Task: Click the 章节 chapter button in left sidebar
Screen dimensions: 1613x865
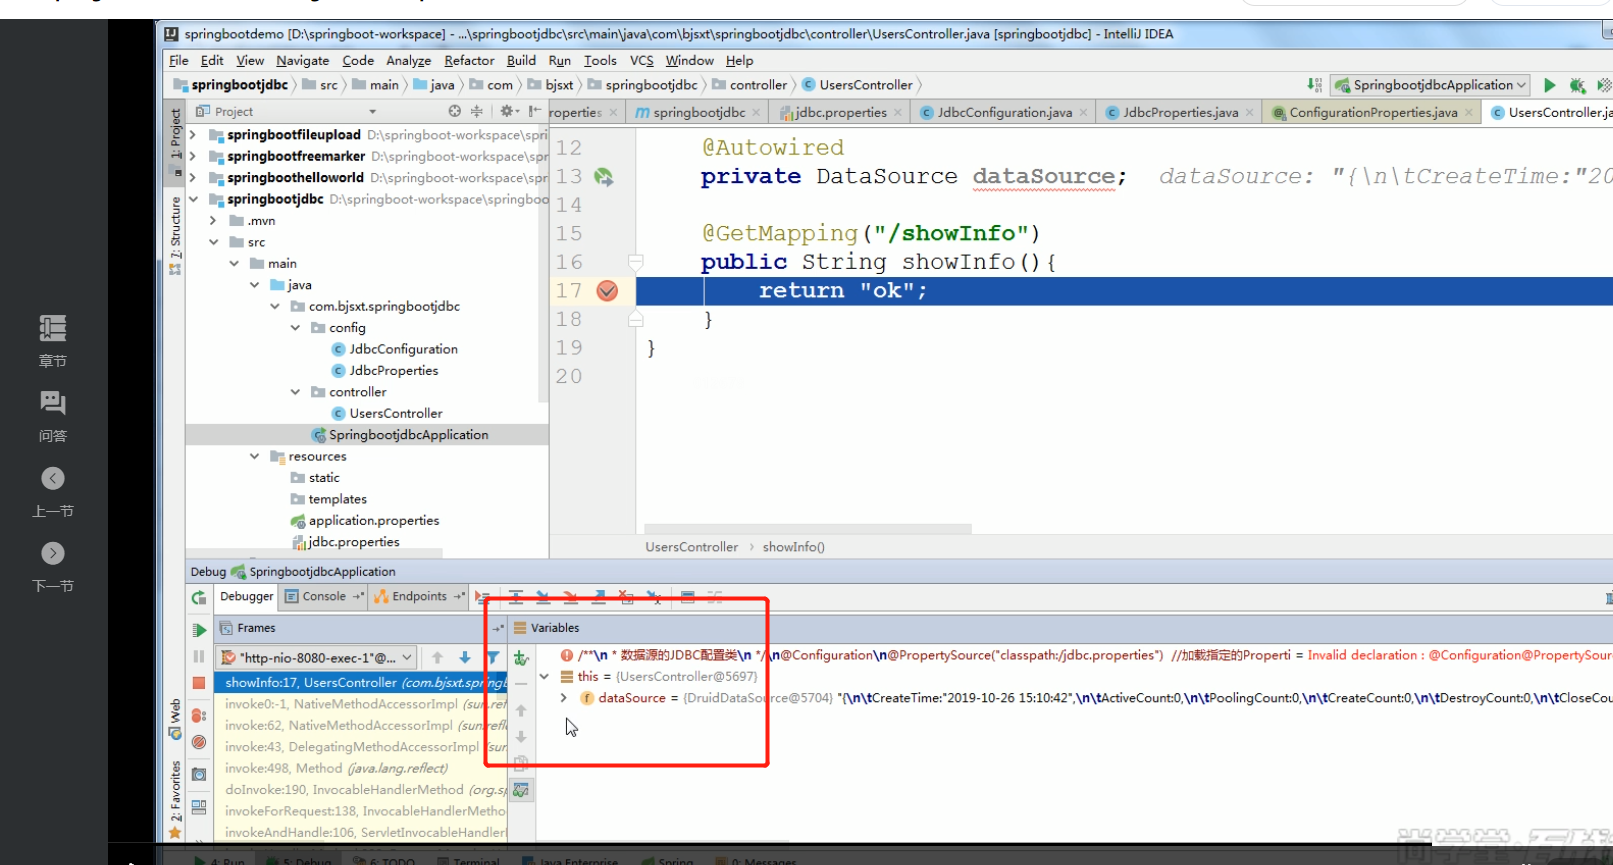Action: coord(52,341)
